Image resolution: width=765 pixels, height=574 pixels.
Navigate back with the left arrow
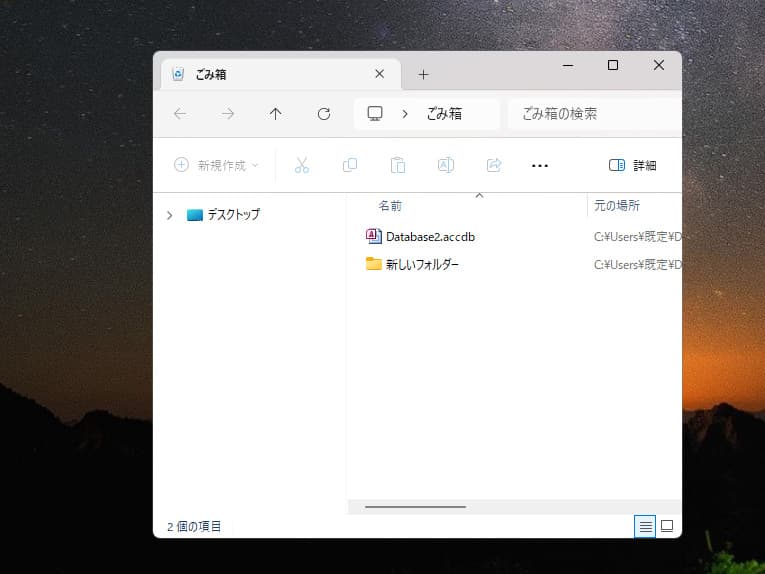[180, 114]
